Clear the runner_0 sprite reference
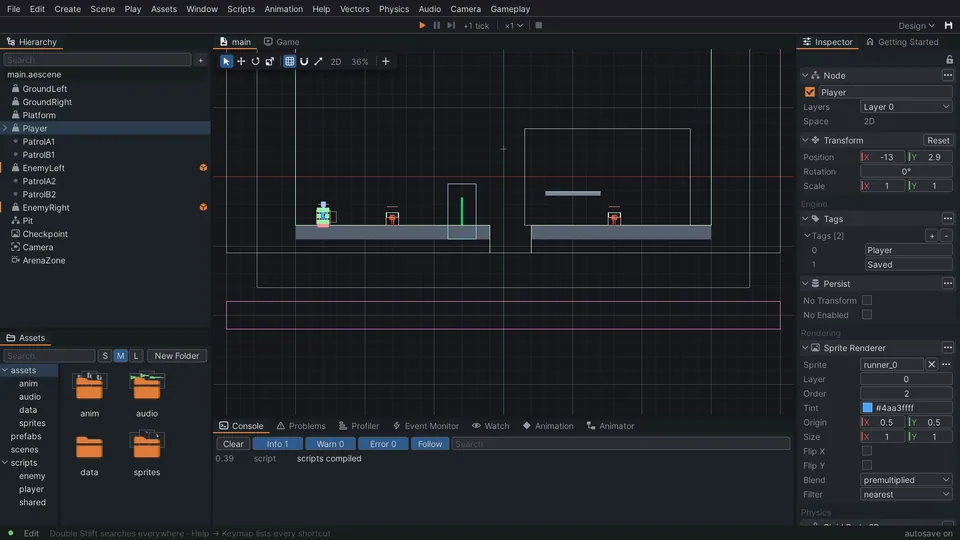The image size is (960, 540). pos(932,364)
